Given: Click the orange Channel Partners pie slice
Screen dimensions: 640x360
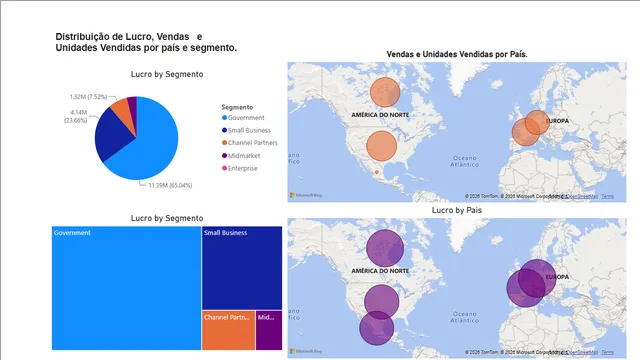Looking at the screenshot, I should [x=122, y=109].
